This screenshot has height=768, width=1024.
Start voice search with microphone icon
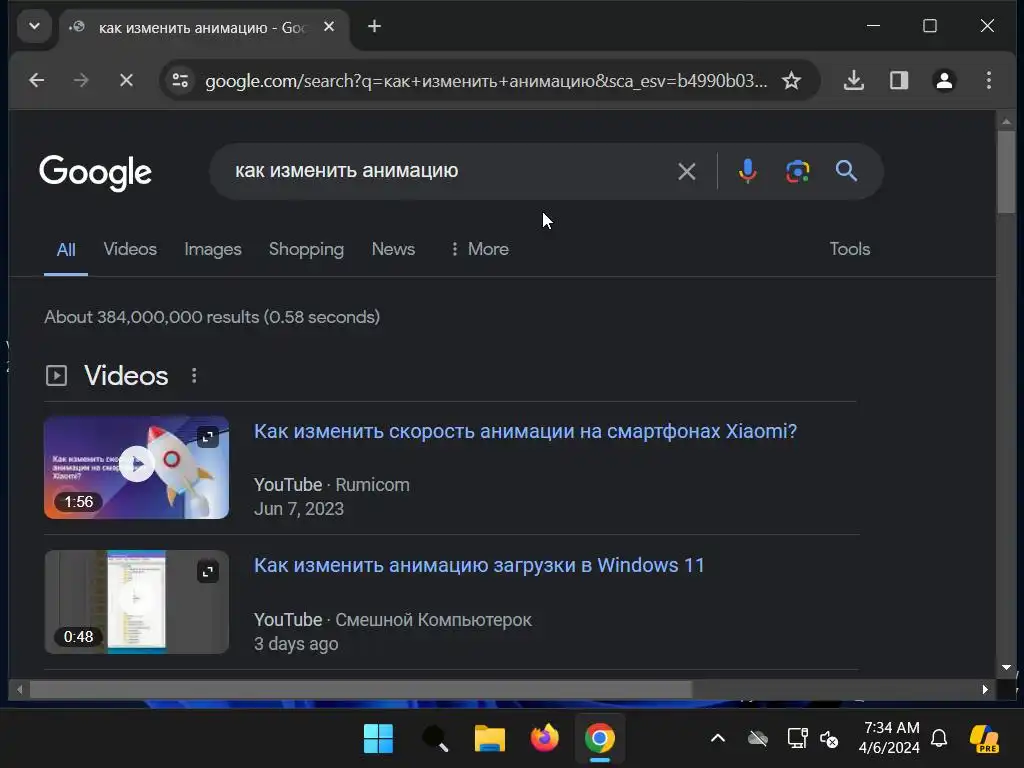click(x=748, y=171)
